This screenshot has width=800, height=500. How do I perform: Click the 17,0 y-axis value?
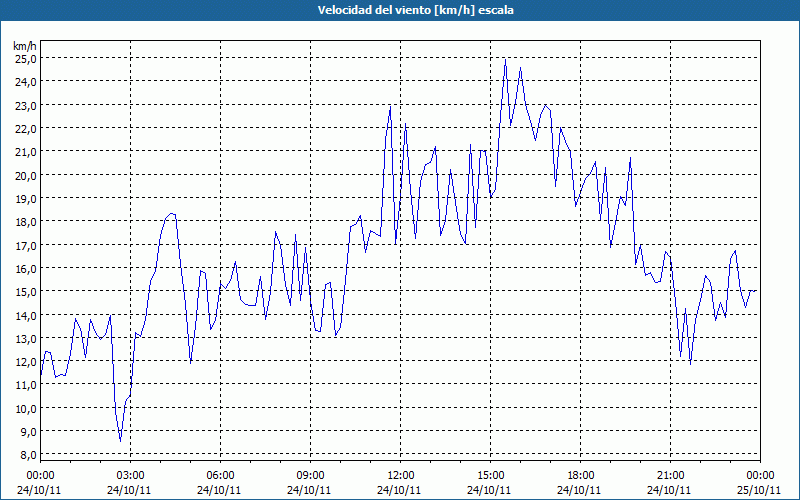tap(26, 245)
